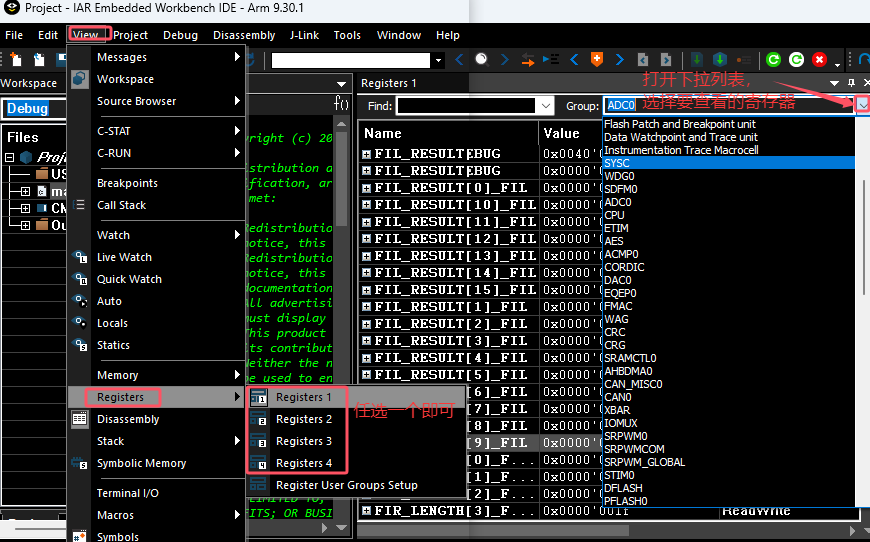Click the second green Debug without Downloading icon
Viewport: 870px width, 542px height.
796,59
